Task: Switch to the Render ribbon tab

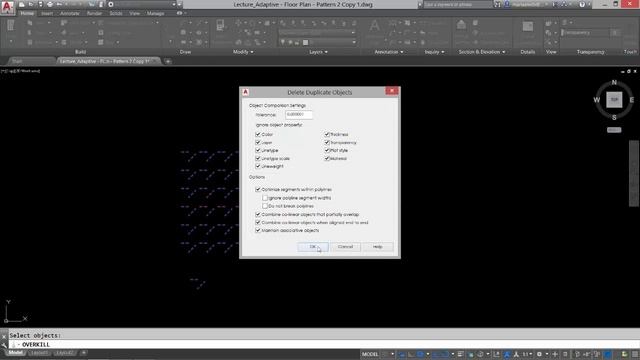Action: [94, 13]
